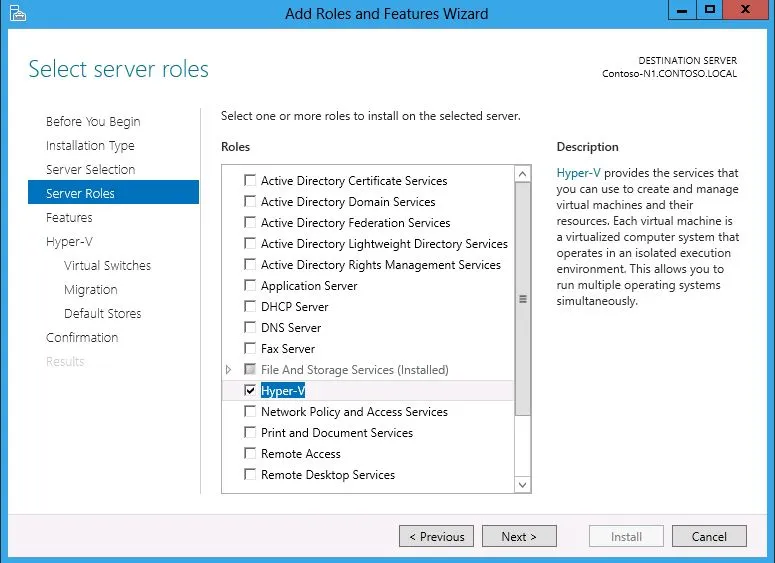This screenshot has height=563, width=775.
Task: Tick Active Directory Lightweight Directory Services
Action: tap(250, 243)
